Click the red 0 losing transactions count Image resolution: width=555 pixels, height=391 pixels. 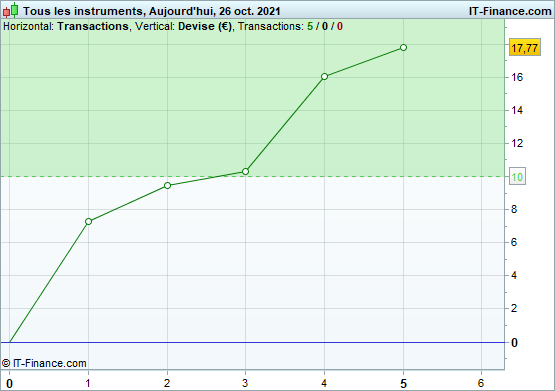340,27
